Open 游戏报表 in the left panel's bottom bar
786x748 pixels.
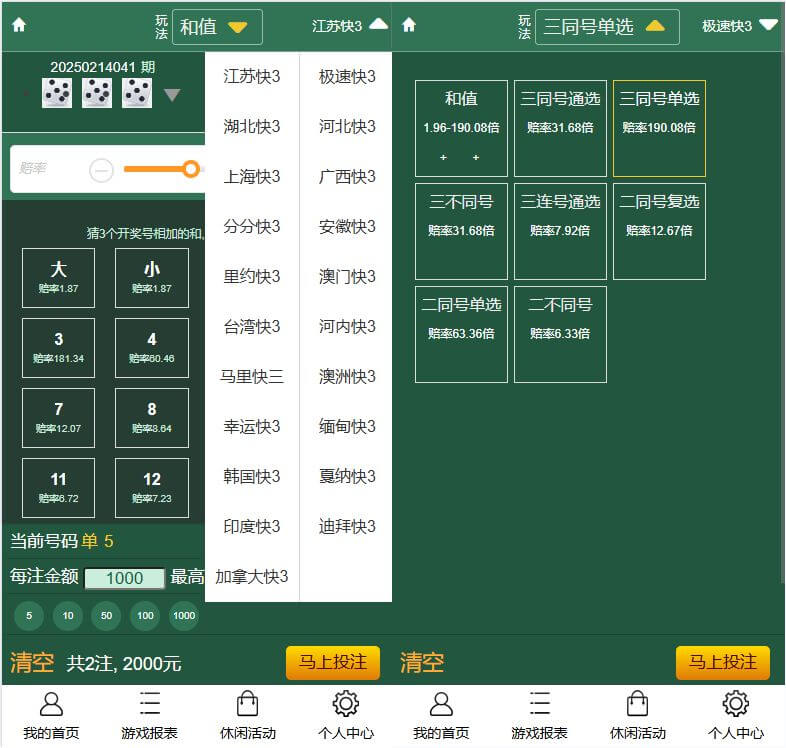pyautogui.click(x=149, y=716)
